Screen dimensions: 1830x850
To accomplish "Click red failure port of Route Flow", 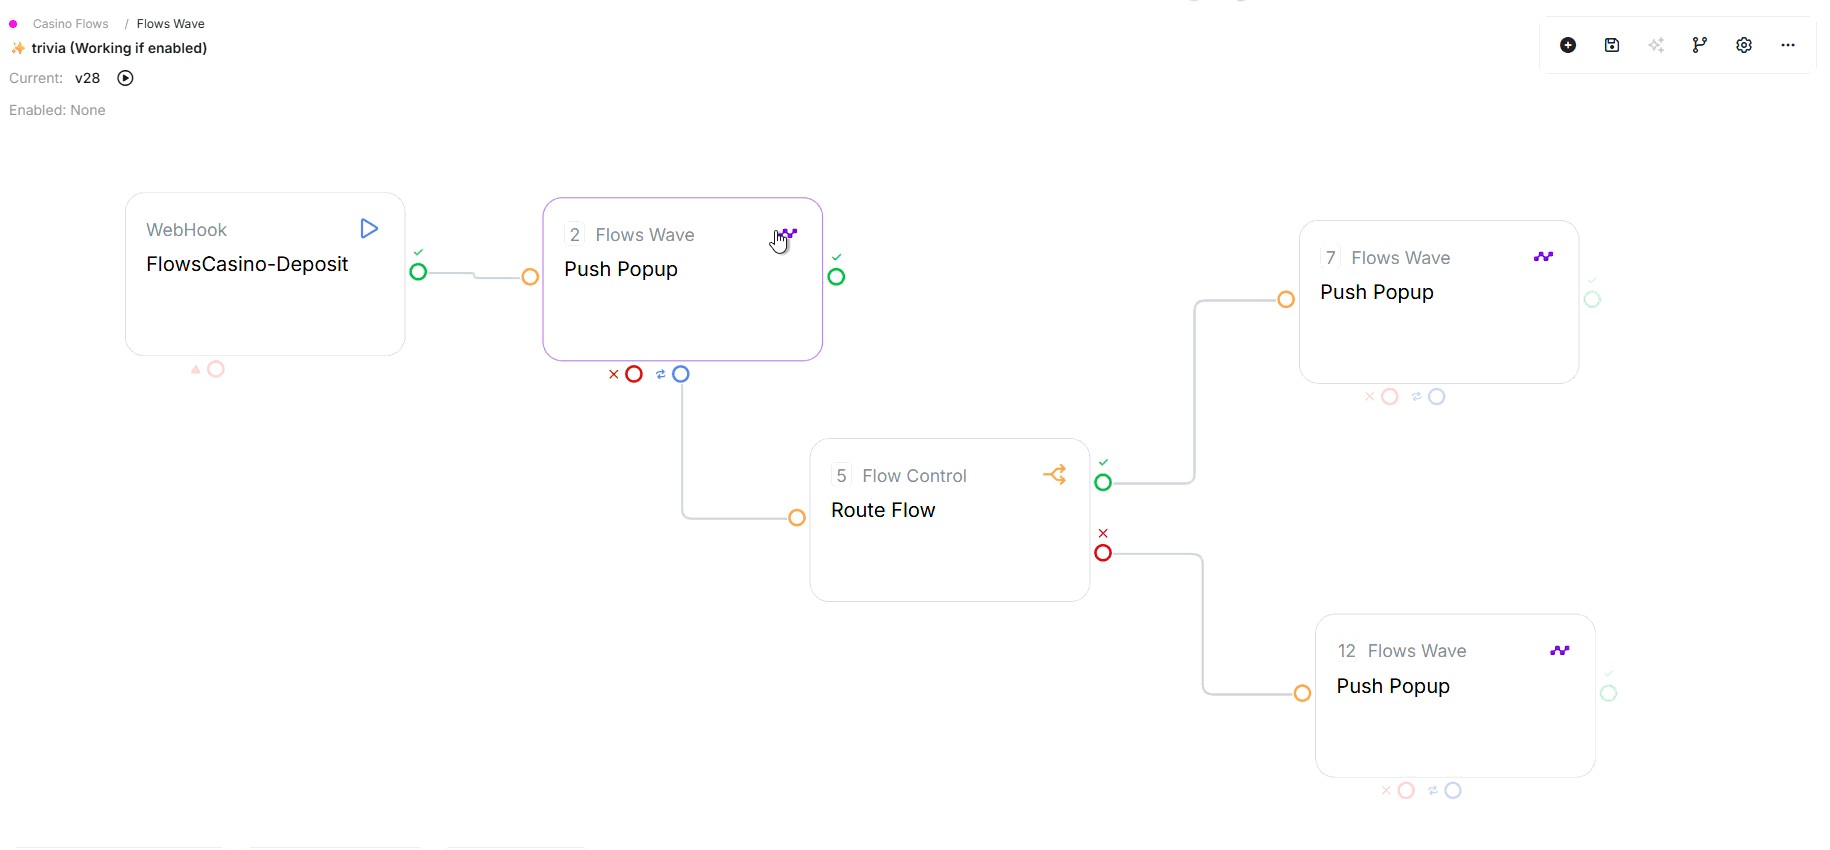I will (1103, 553).
